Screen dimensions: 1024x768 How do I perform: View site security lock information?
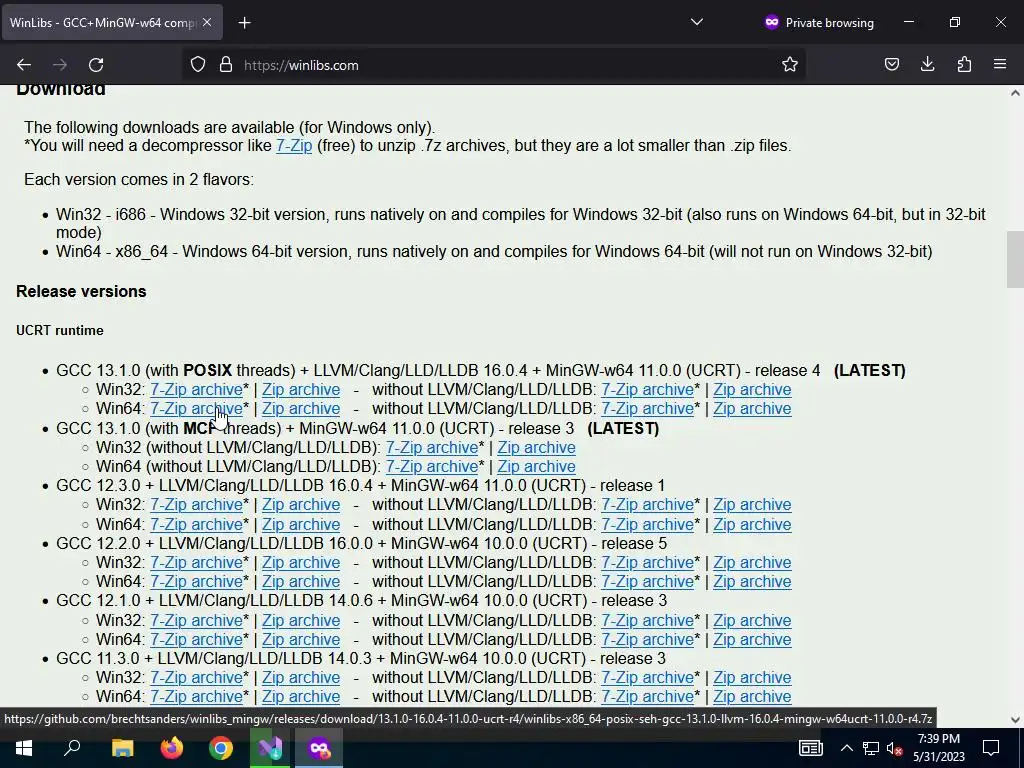226,65
